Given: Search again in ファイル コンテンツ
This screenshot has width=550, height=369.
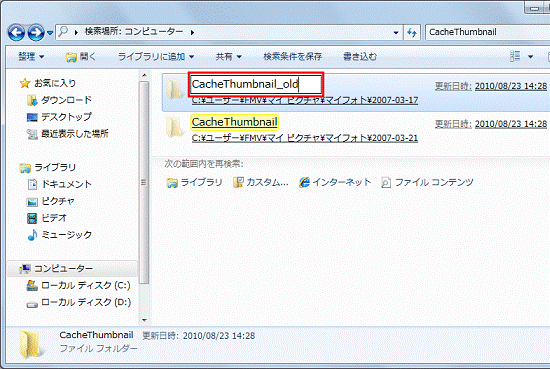Looking at the screenshot, I should tap(427, 182).
